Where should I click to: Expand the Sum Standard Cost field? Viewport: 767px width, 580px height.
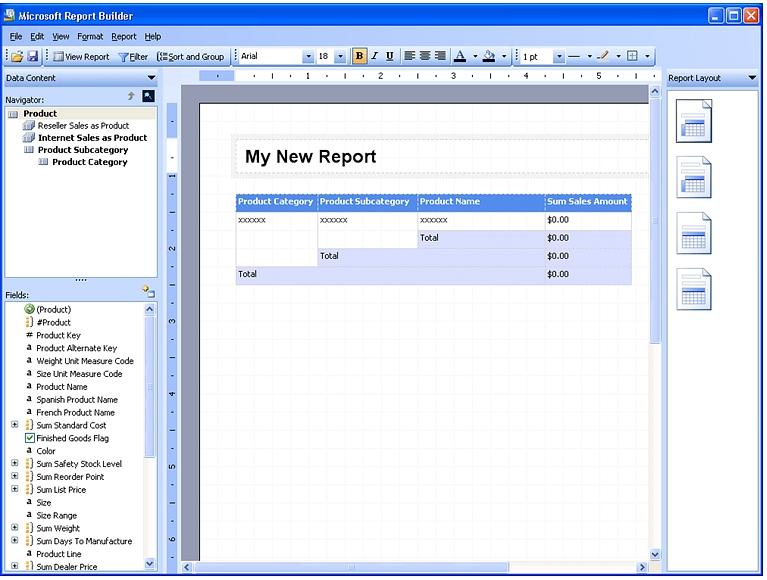pyautogui.click(x=15, y=425)
